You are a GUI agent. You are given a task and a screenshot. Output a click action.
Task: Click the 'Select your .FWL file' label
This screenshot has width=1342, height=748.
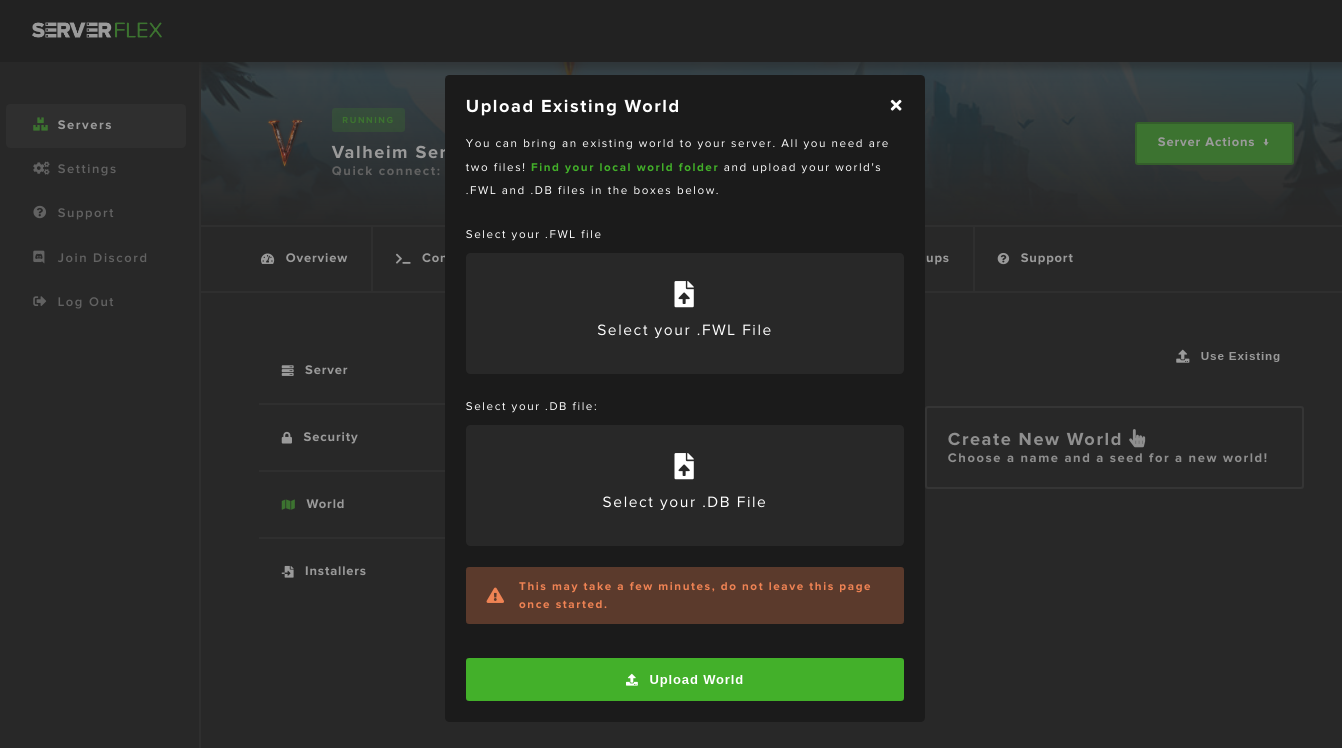pyautogui.click(x=533, y=234)
